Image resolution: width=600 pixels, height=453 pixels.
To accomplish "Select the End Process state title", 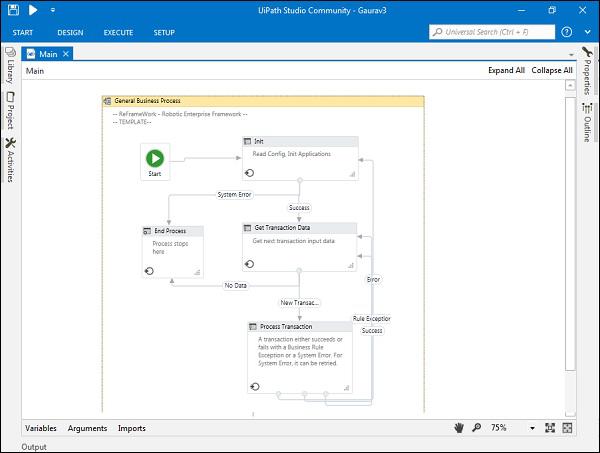I will (170, 231).
